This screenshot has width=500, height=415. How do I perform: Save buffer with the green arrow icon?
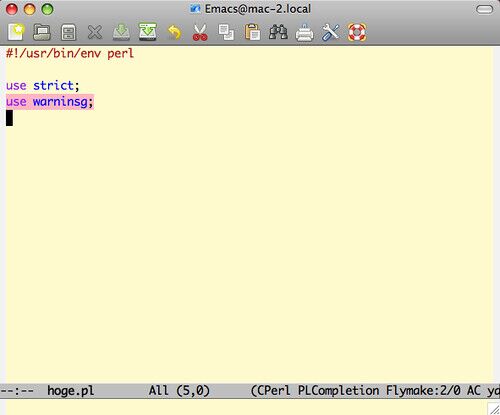pyautogui.click(x=121, y=32)
